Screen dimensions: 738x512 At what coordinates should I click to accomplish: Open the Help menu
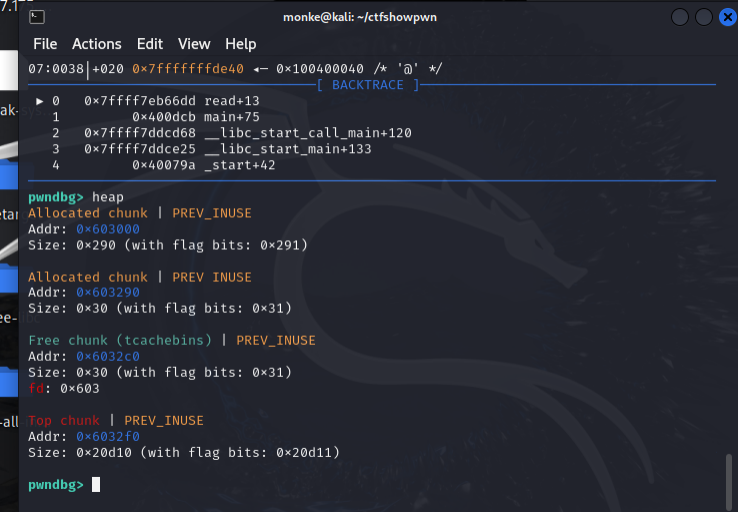pyautogui.click(x=240, y=44)
